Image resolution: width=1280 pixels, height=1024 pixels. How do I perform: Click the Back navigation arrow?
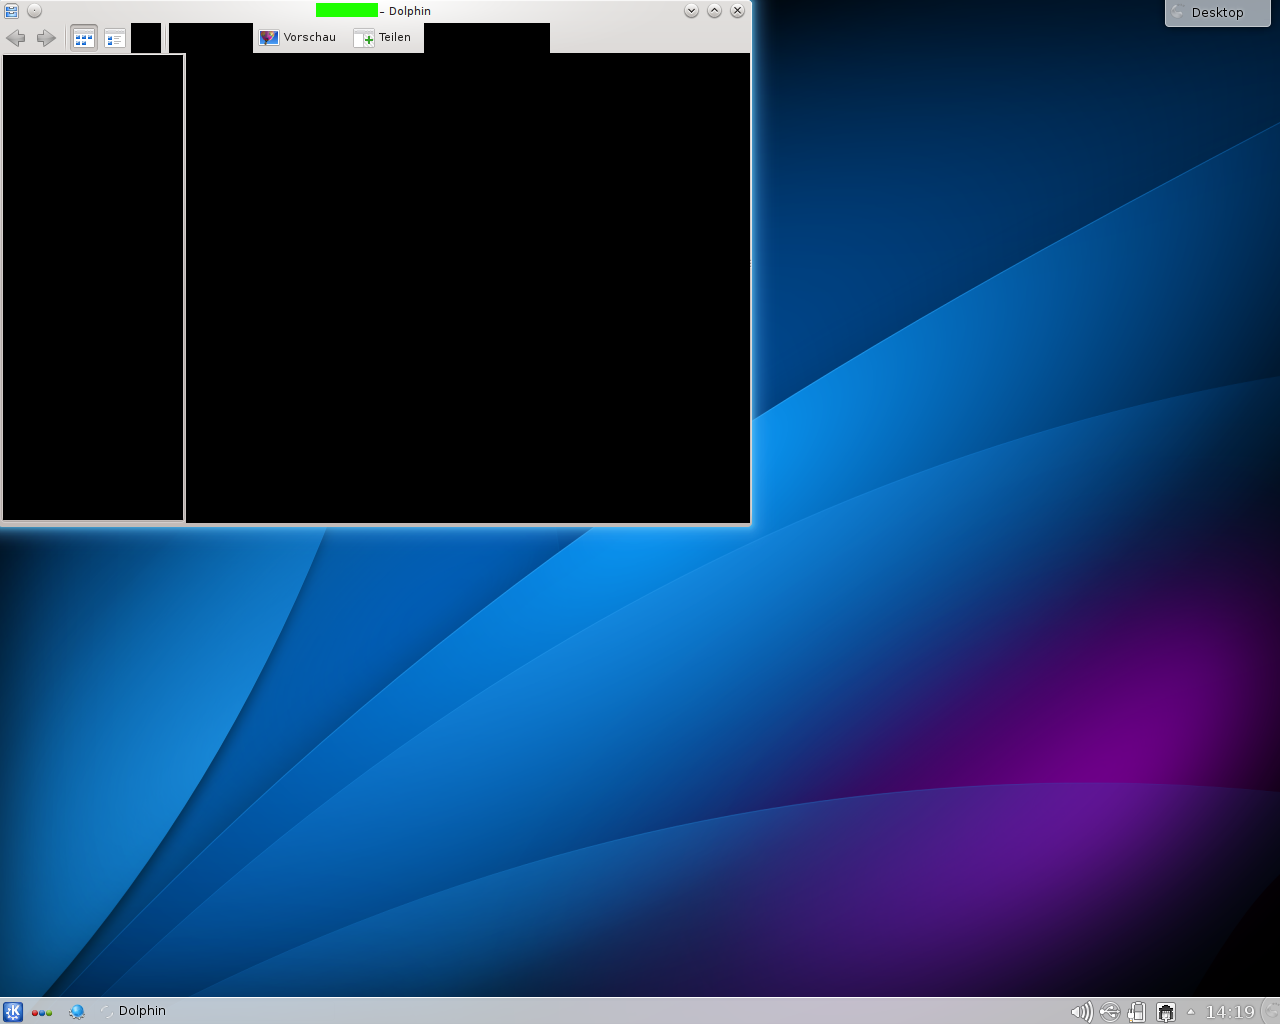tap(16, 38)
